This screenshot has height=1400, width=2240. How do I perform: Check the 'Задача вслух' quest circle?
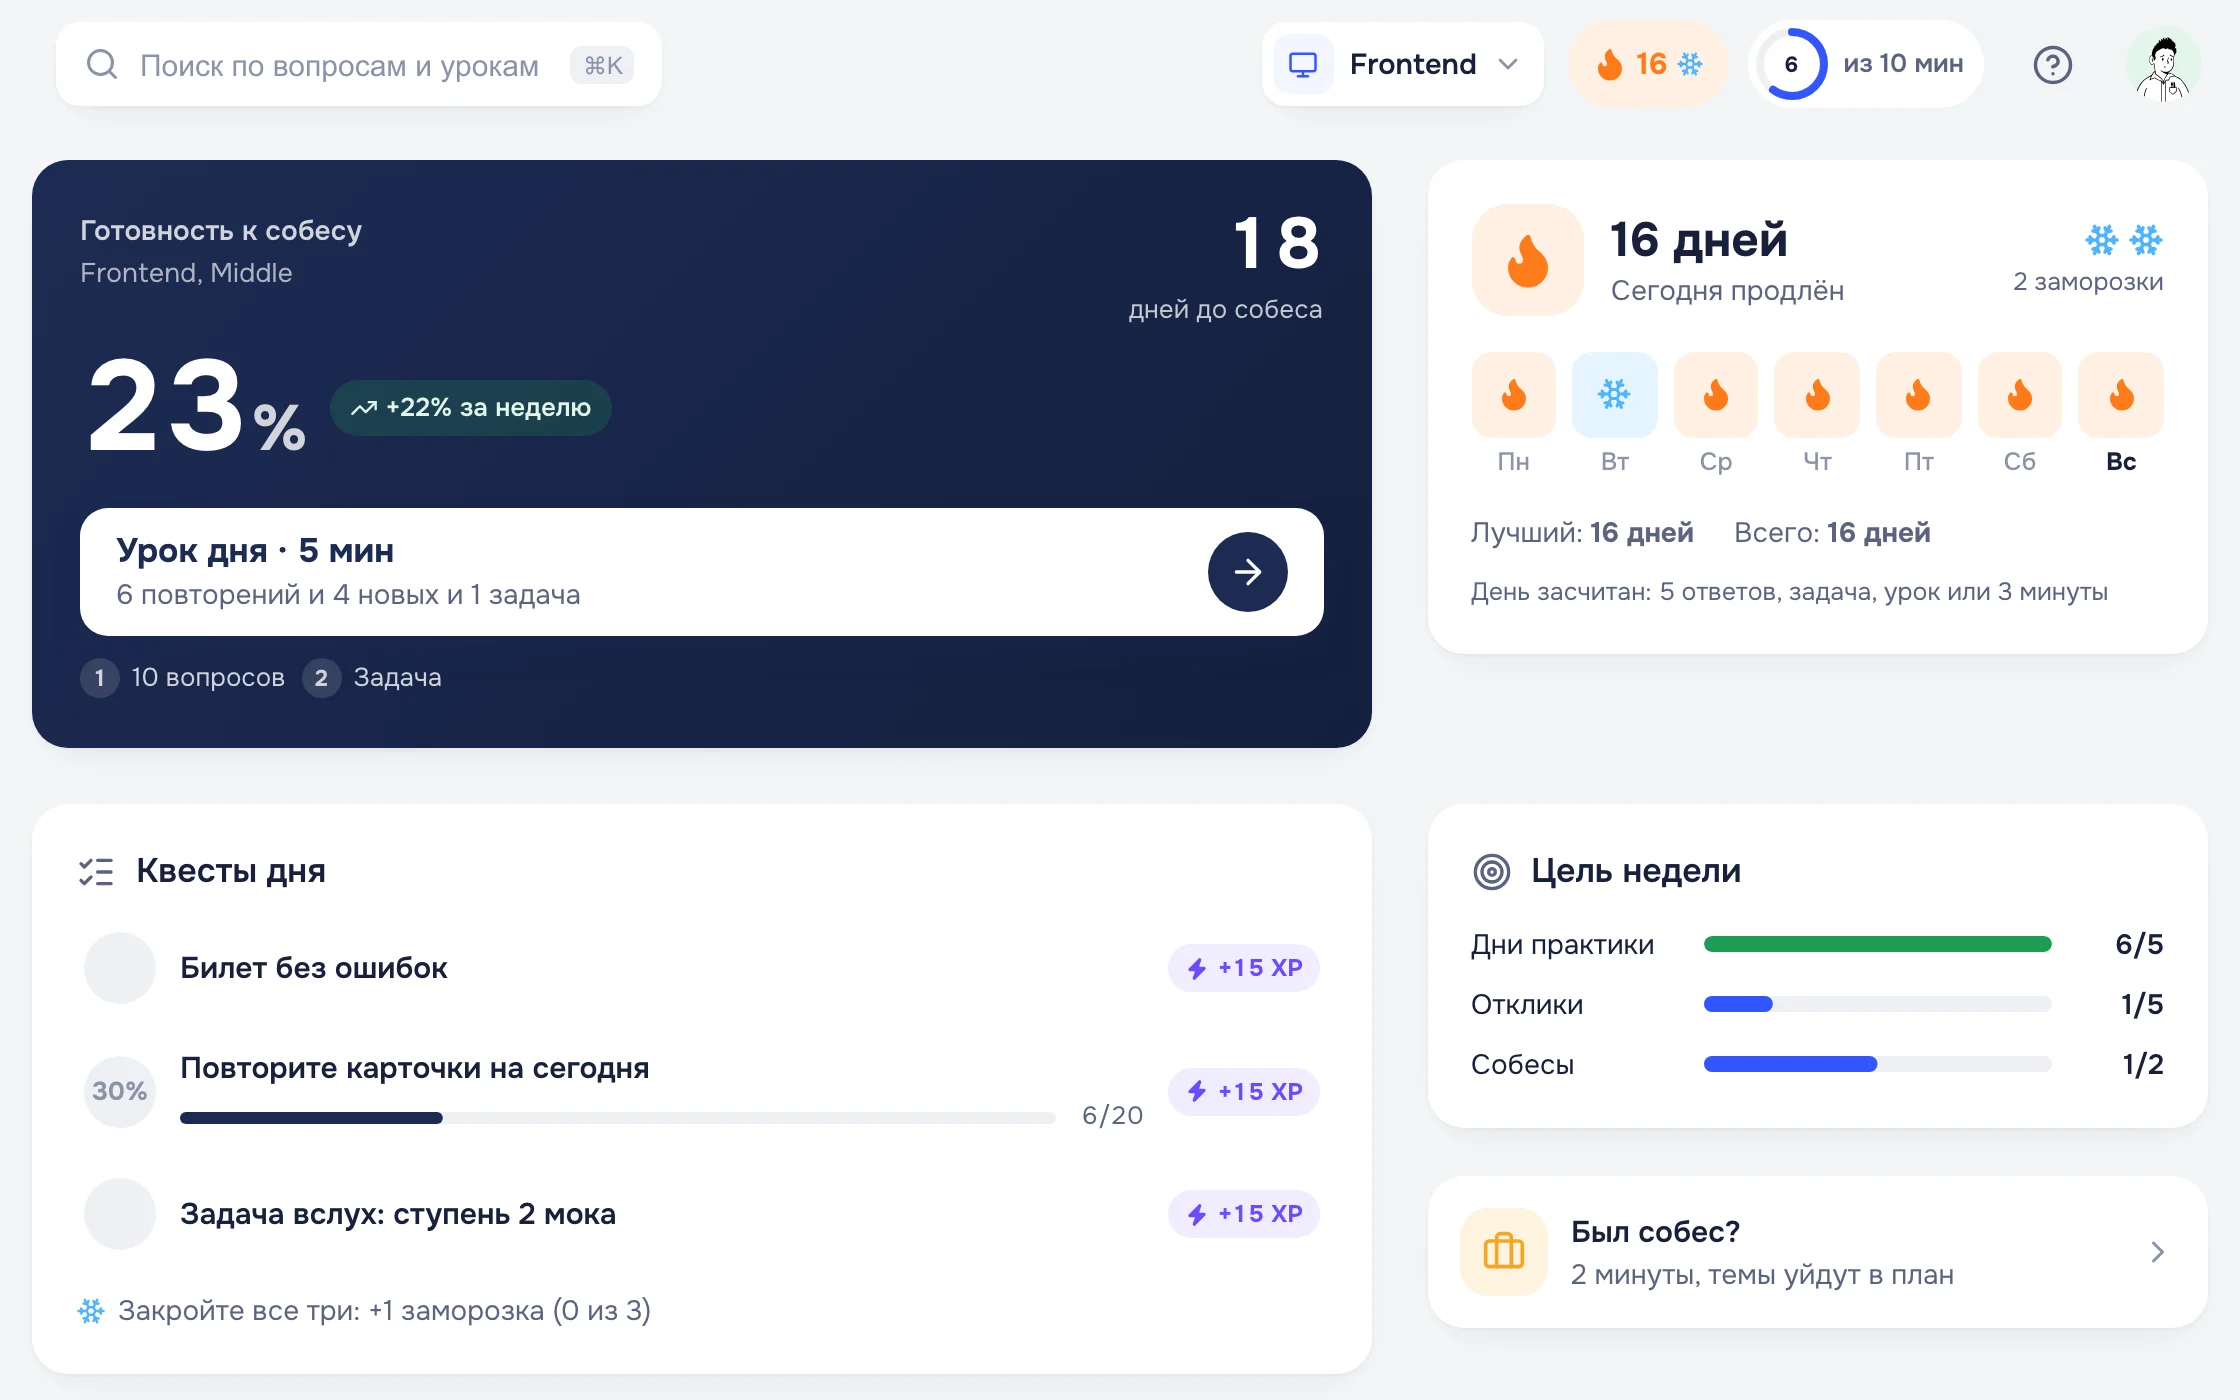click(x=120, y=1214)
